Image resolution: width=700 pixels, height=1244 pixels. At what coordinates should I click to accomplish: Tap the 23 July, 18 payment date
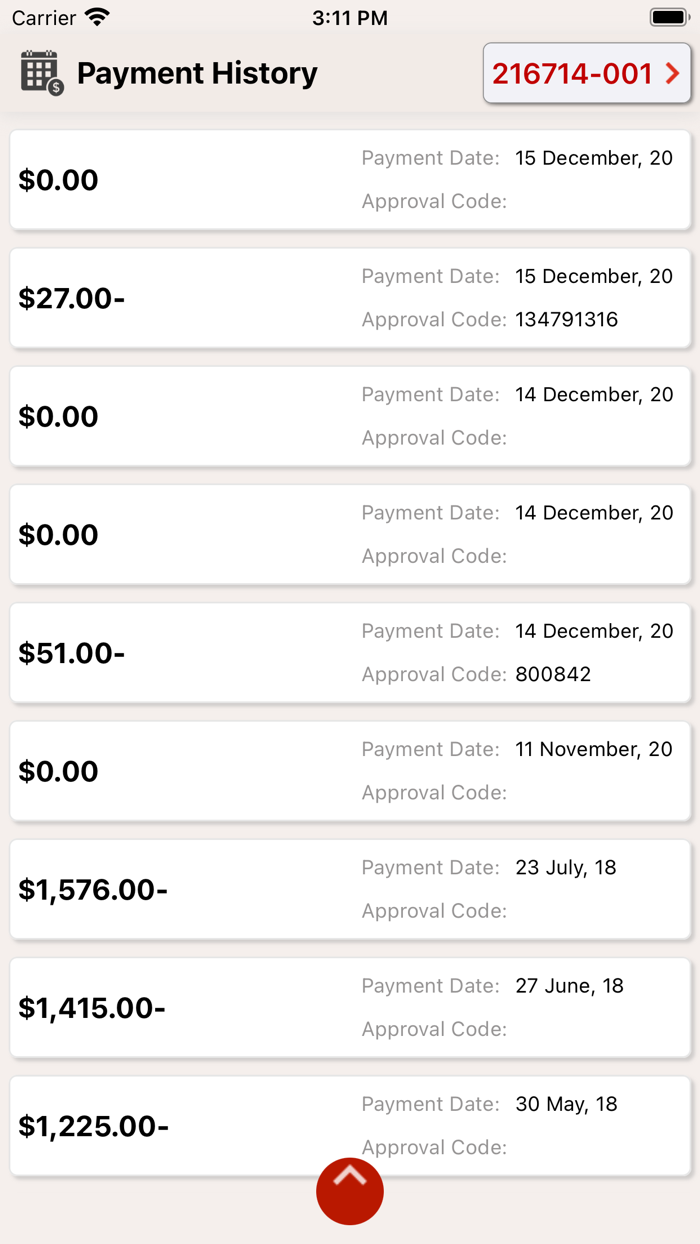(566, 868)
